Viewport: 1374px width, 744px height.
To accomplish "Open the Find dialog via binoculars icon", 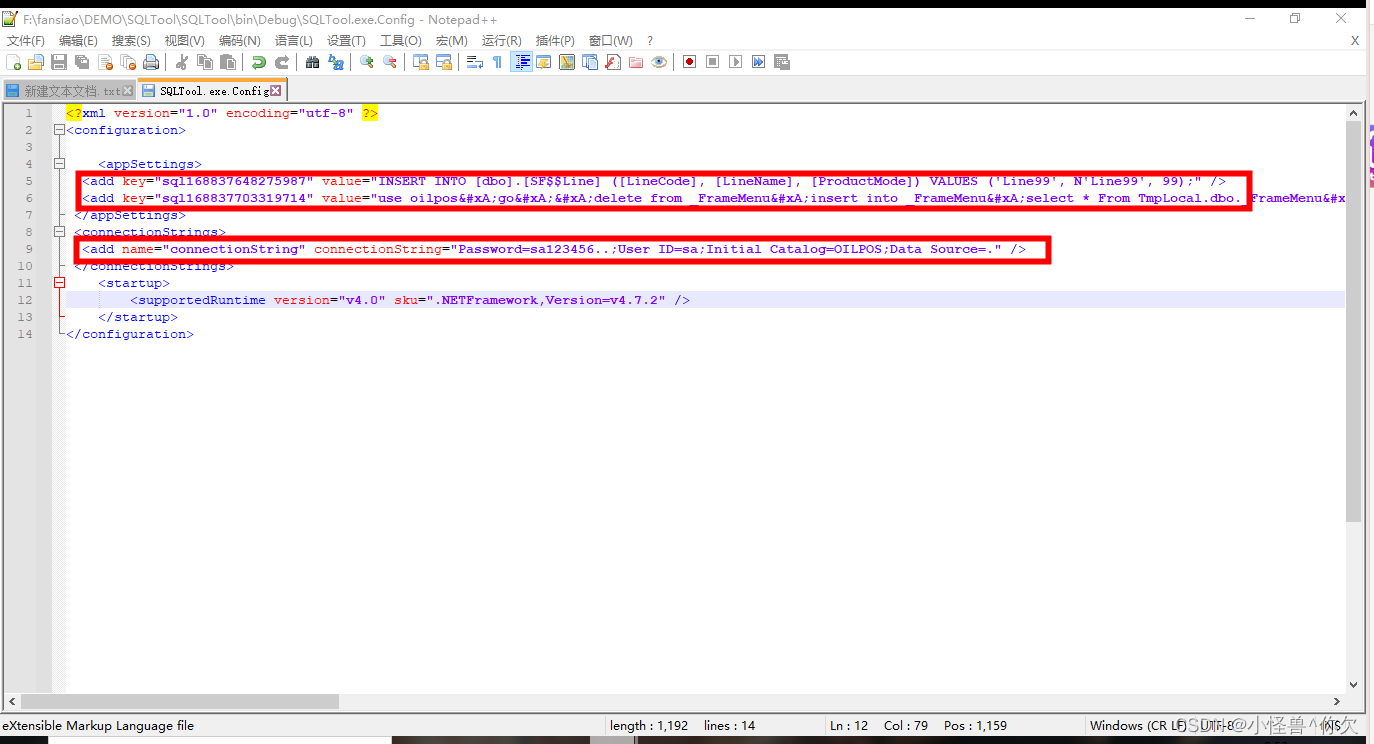I will tap(311, 61).
